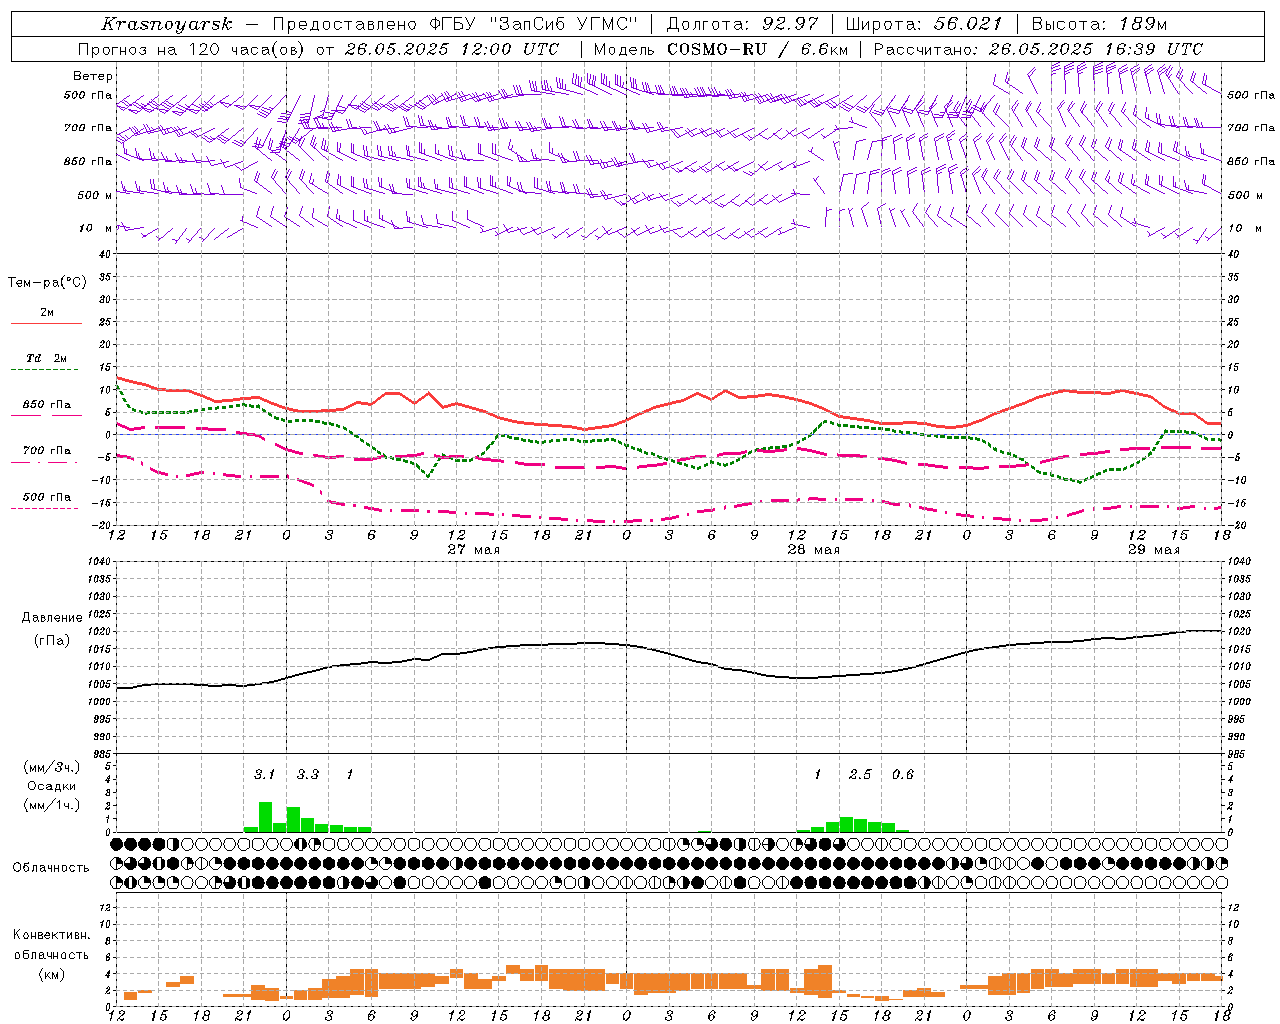Click the "(мм/3ч.)" precipitation unit label

(52, 767)
